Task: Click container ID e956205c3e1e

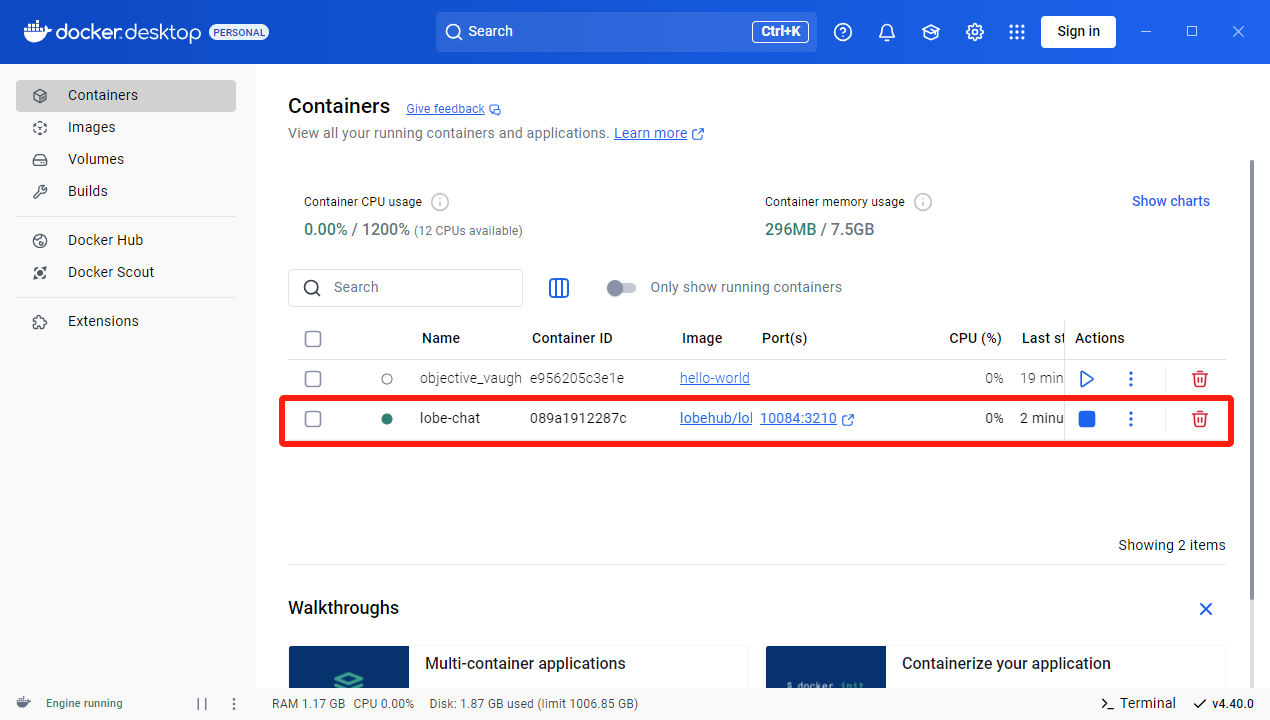Action: click(577, 379)
